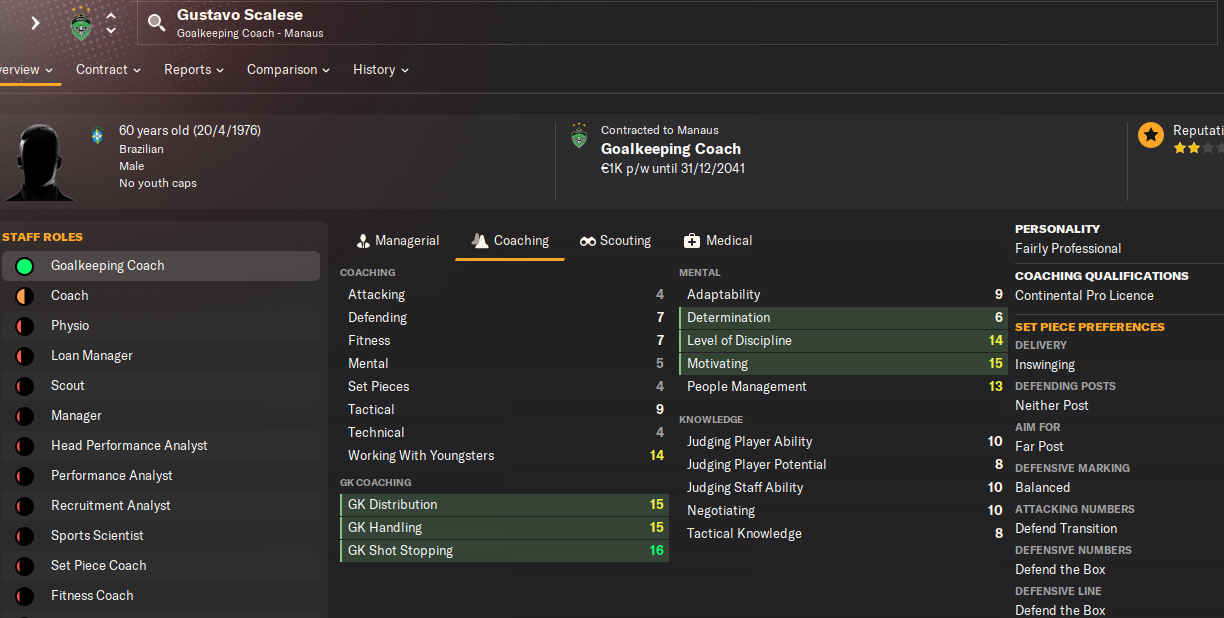Viewport: 1224px width, 618px height.
Task: Click the orange Coach role suitability indicator
Action: click(25, 296)
